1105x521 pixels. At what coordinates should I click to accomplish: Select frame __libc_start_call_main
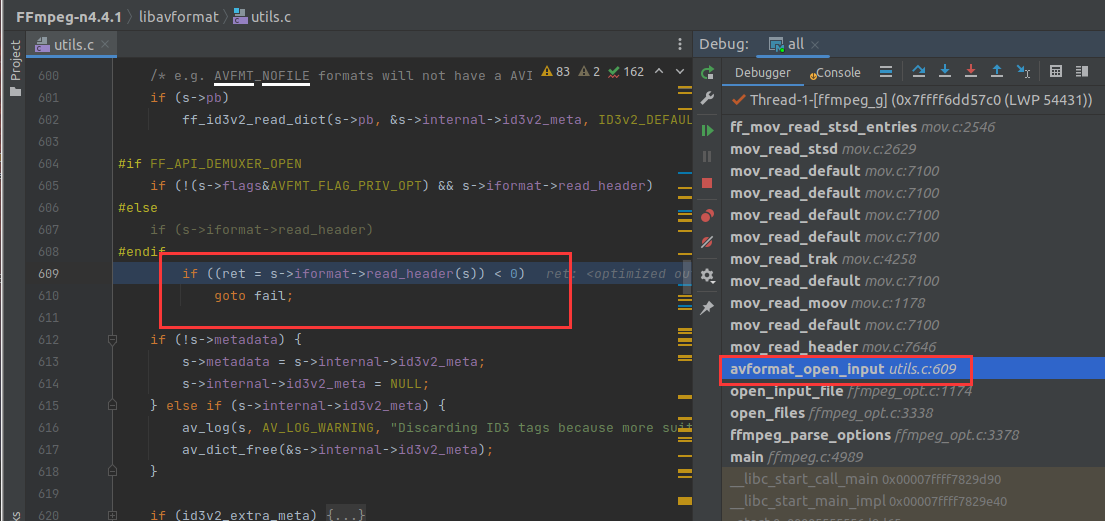point(913,479)
